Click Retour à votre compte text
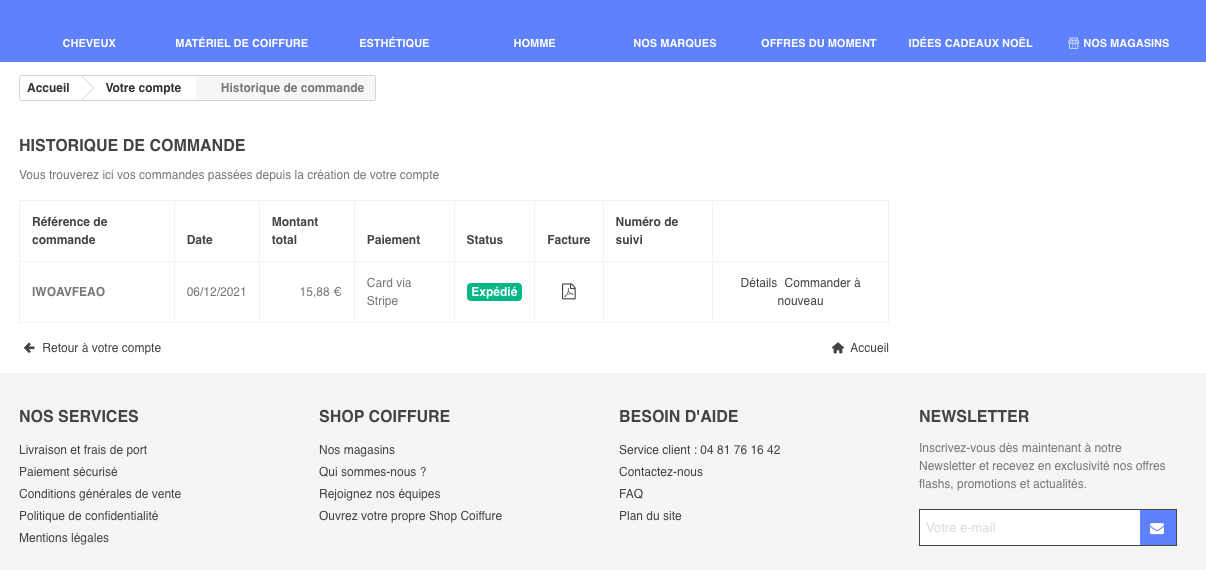This screenshot has width=1206, height=570. pyautogui.click(x=101, y=348)
